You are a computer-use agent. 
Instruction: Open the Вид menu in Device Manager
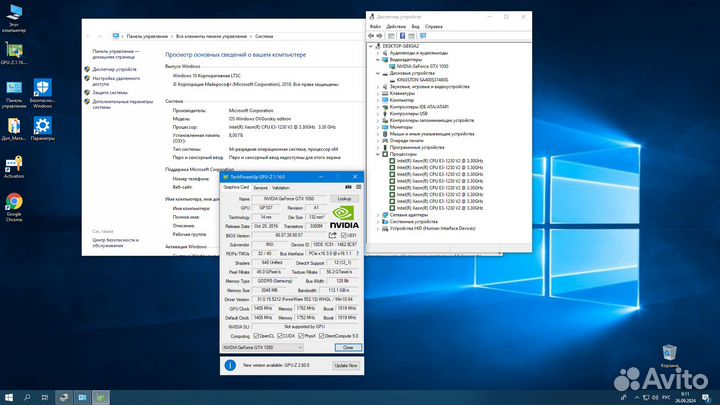(x=415, y=27)
